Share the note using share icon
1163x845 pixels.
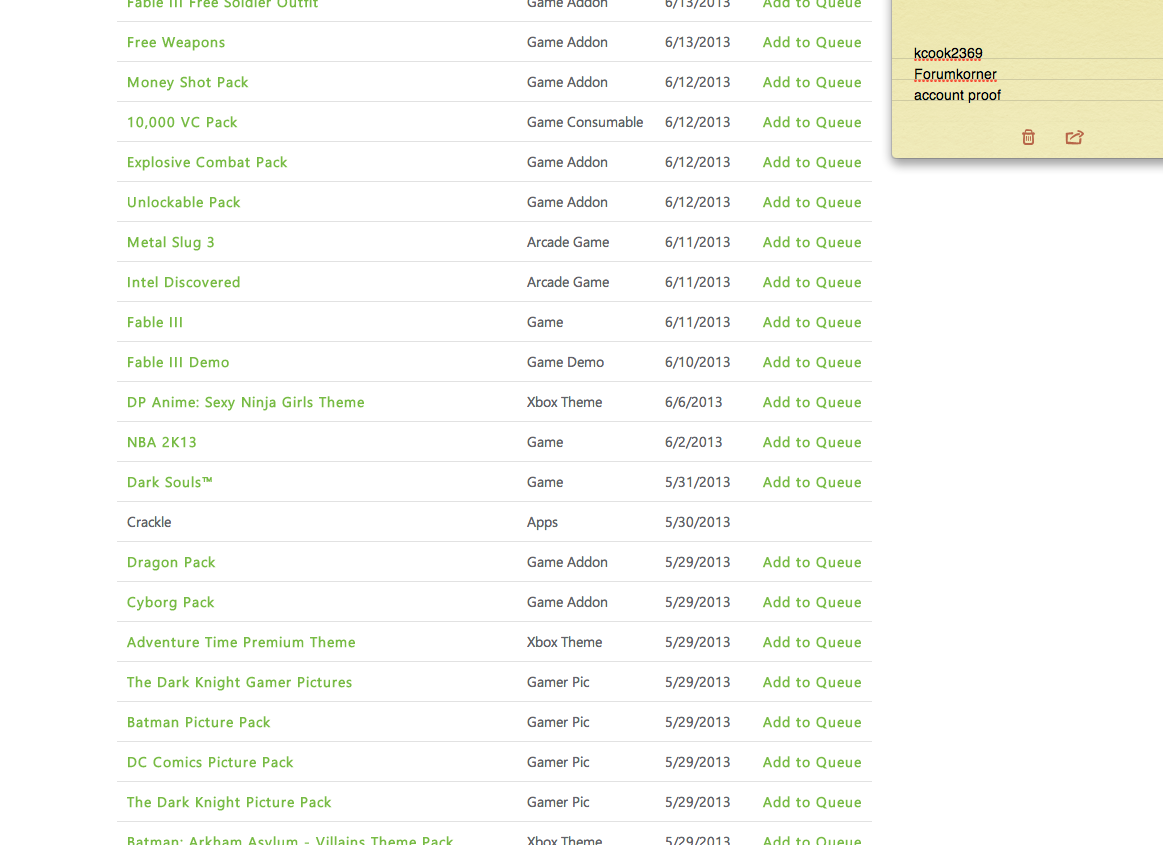(x=1074, y=137)
